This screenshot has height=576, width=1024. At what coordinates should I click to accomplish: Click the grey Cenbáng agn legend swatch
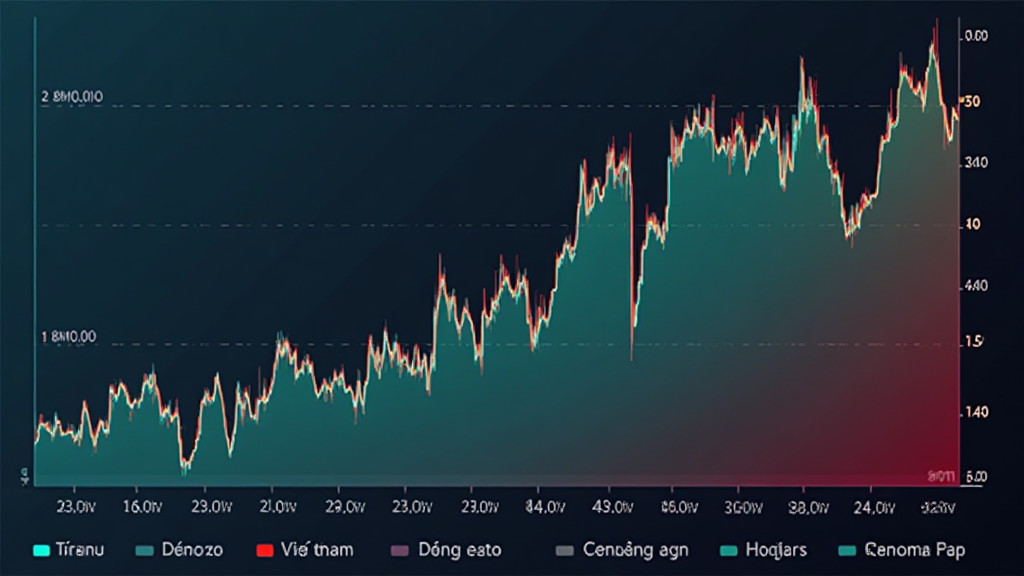pos(565,550)
